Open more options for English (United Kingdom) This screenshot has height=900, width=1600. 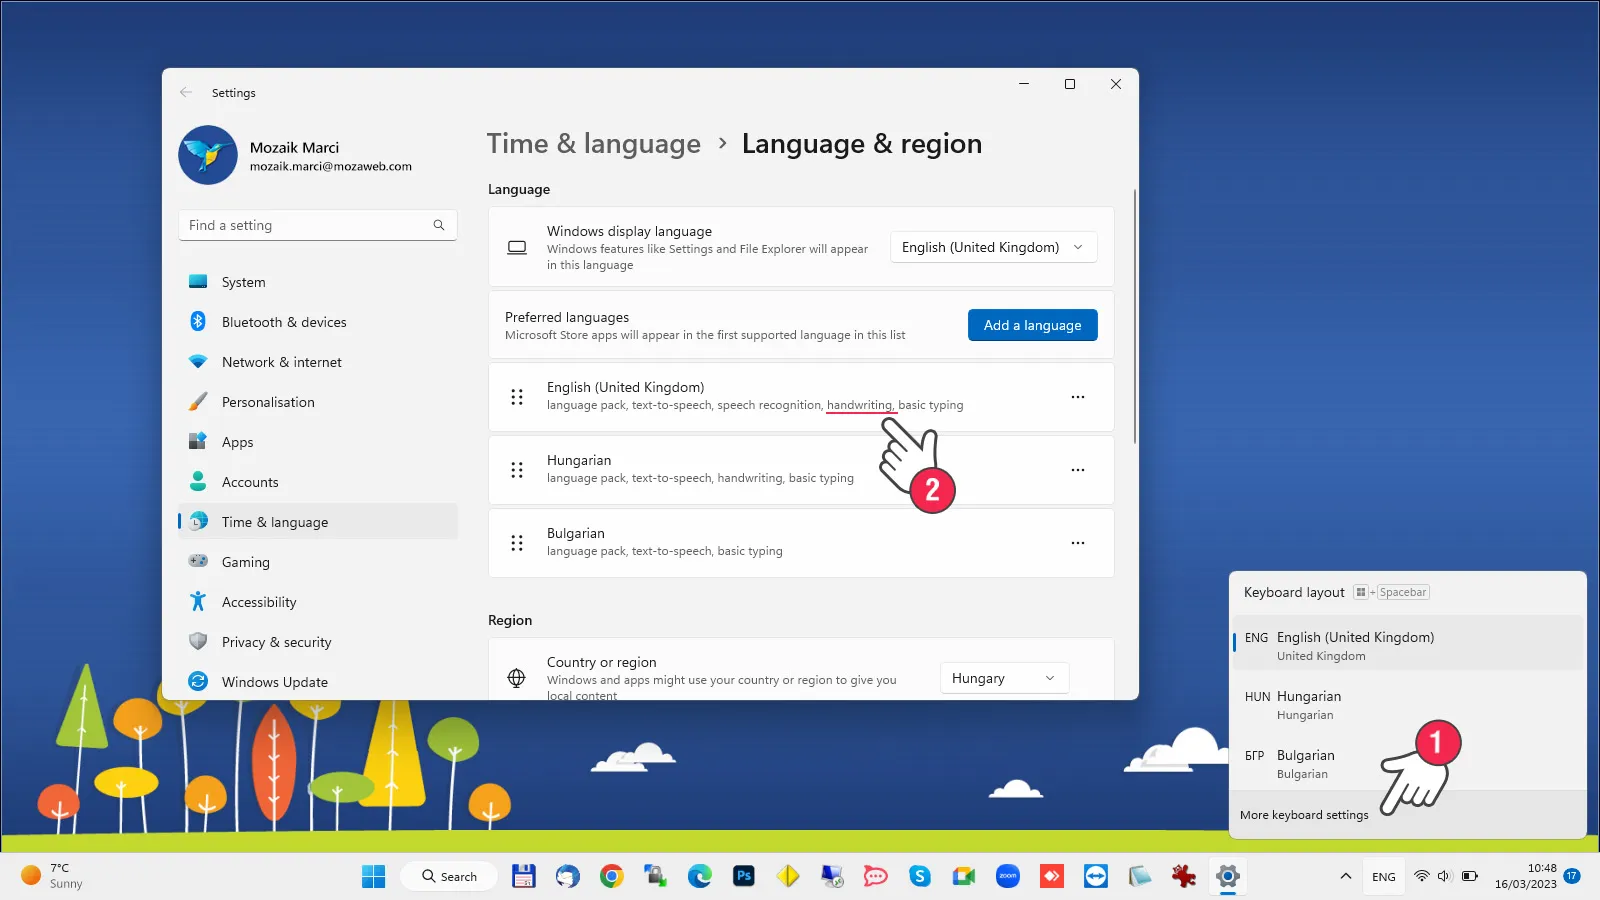[x=1077, y=397]
